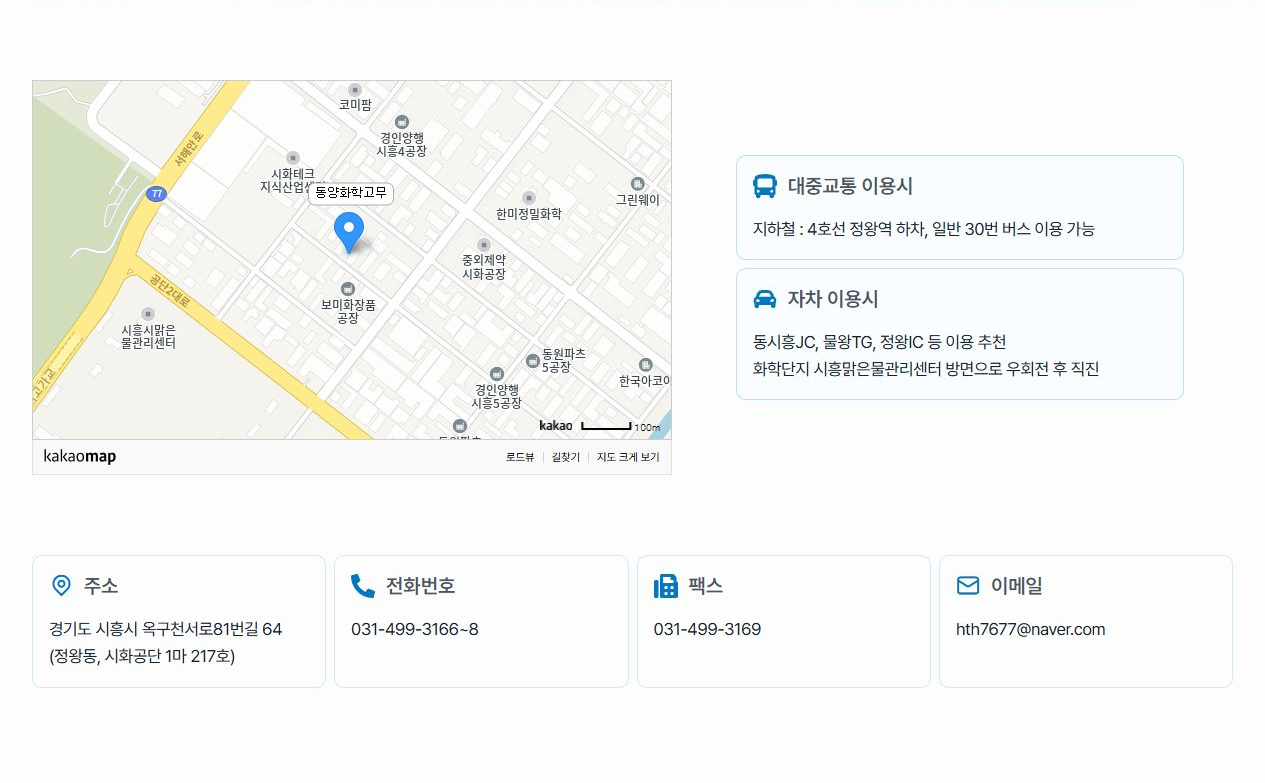Screen dimensions: 1265x783
Task: Click the 자차 이용시 heading
Action: point(833,298)
